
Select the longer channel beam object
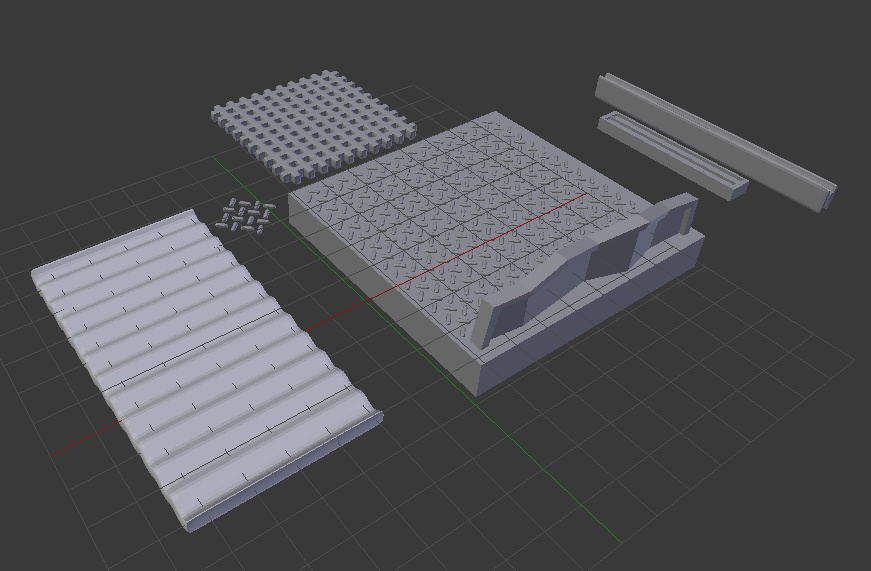coord(716,142)
